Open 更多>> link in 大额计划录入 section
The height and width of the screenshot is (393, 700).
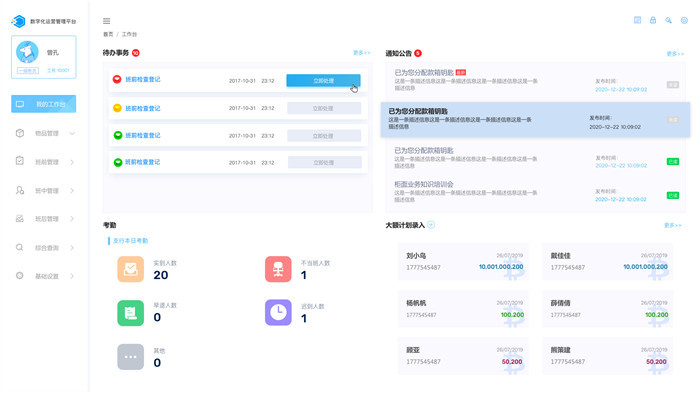click(672, 225)
